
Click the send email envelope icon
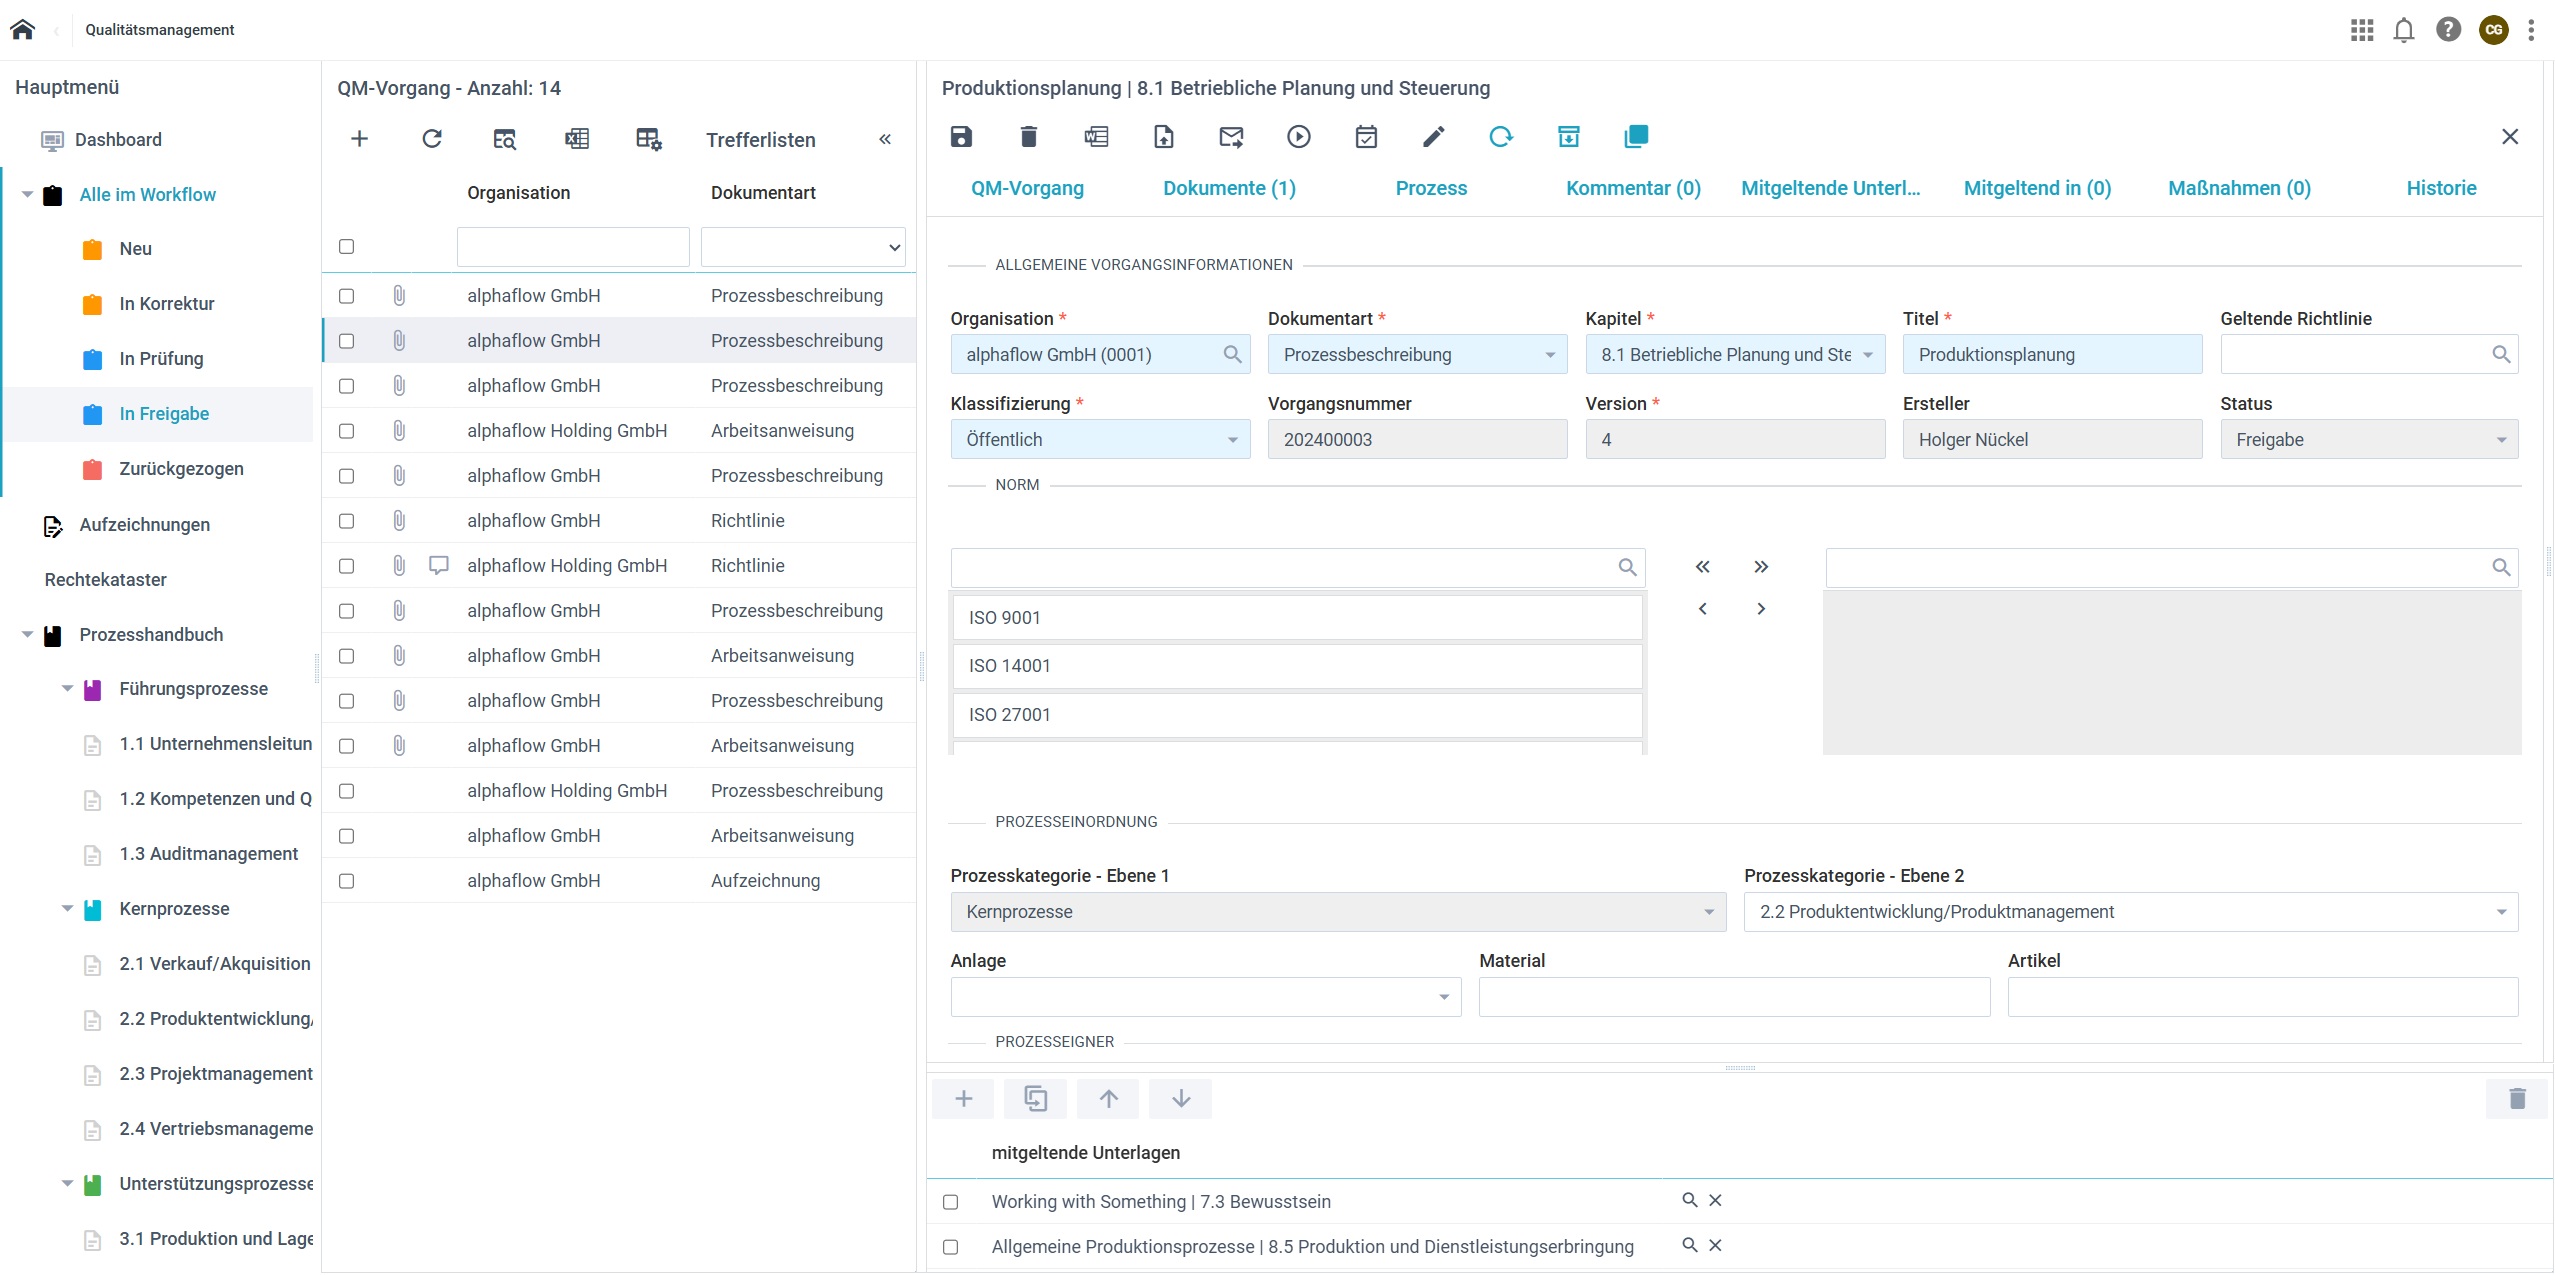tap(1231, 137)
